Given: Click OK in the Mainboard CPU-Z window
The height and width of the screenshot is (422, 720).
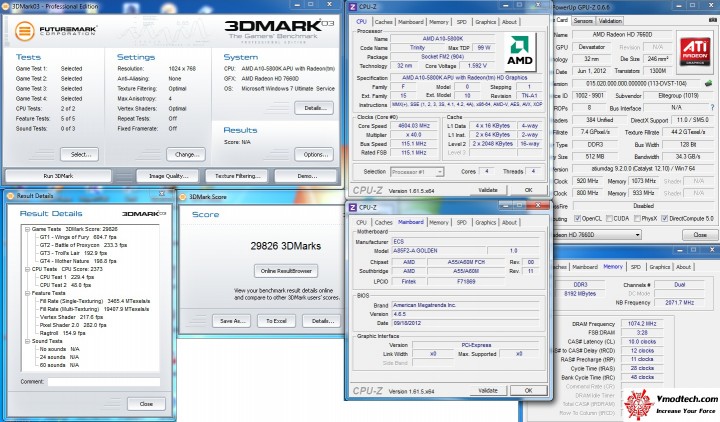Looking at the screenshot, I should coord(529,390).
